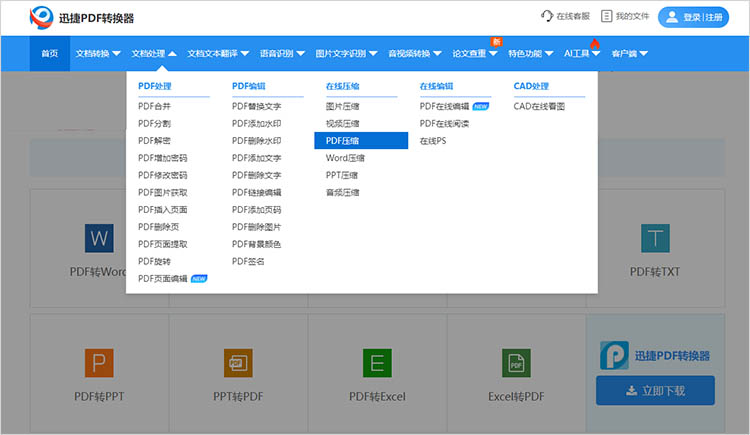This screenshot has width=750, height=435.
Task: Expand the AI工具 dropdown
Action: (x=582, y=54)
